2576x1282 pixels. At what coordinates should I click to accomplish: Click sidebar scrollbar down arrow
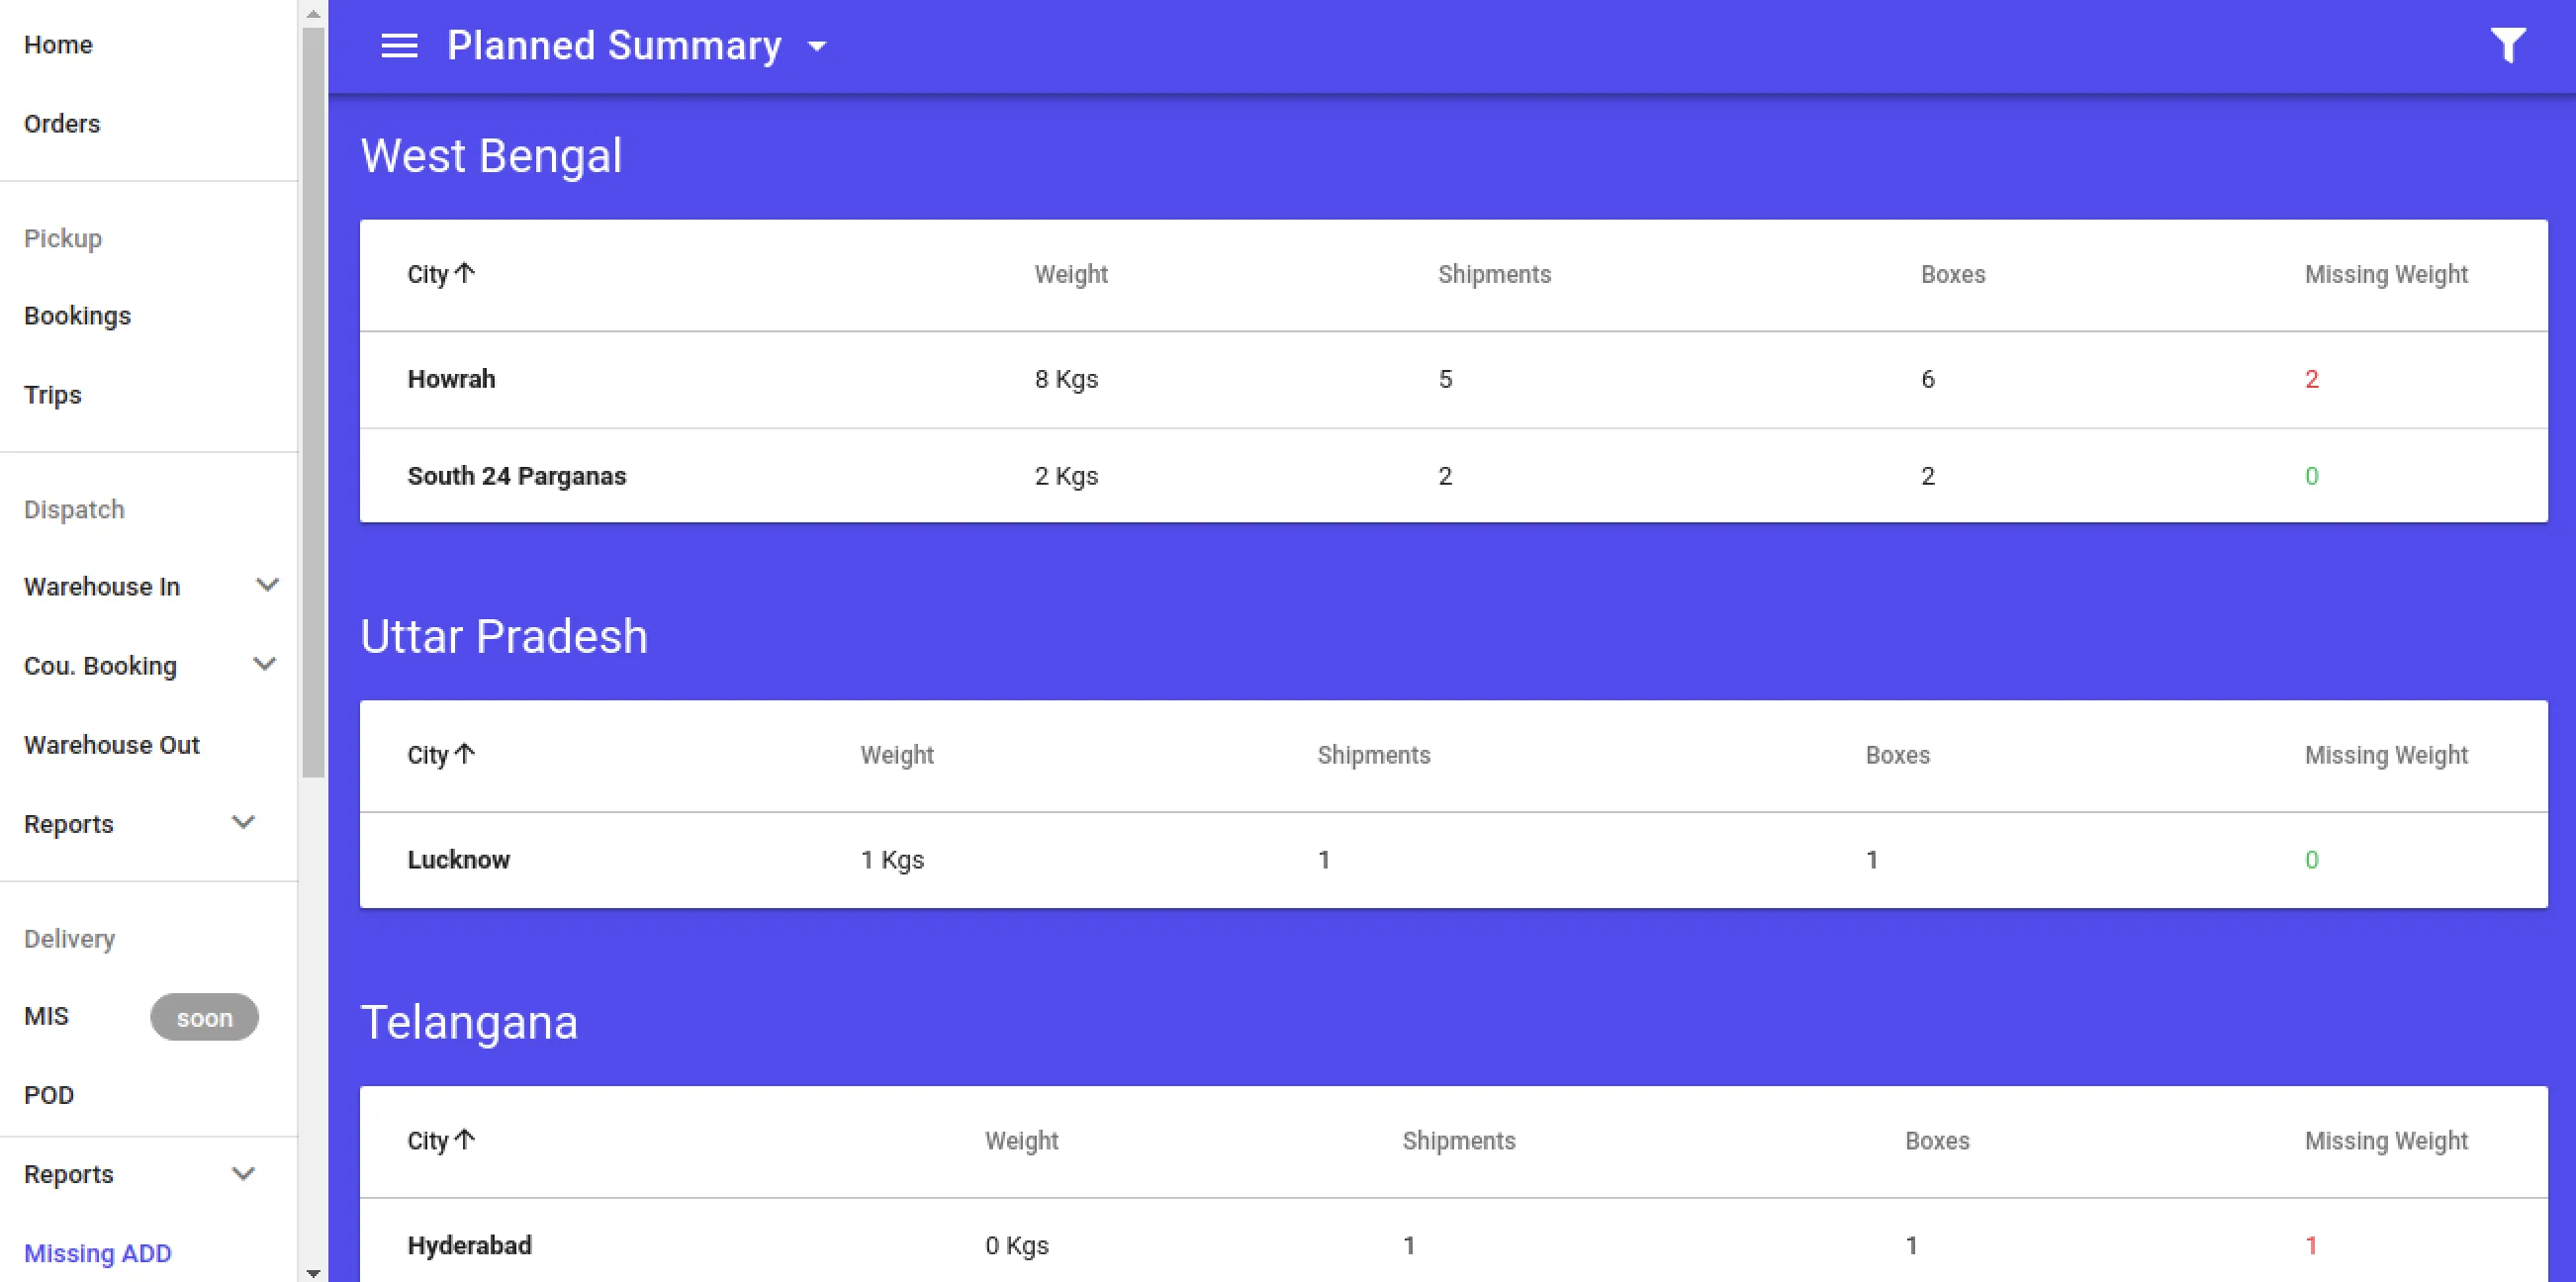click(x=313, y=1273)
